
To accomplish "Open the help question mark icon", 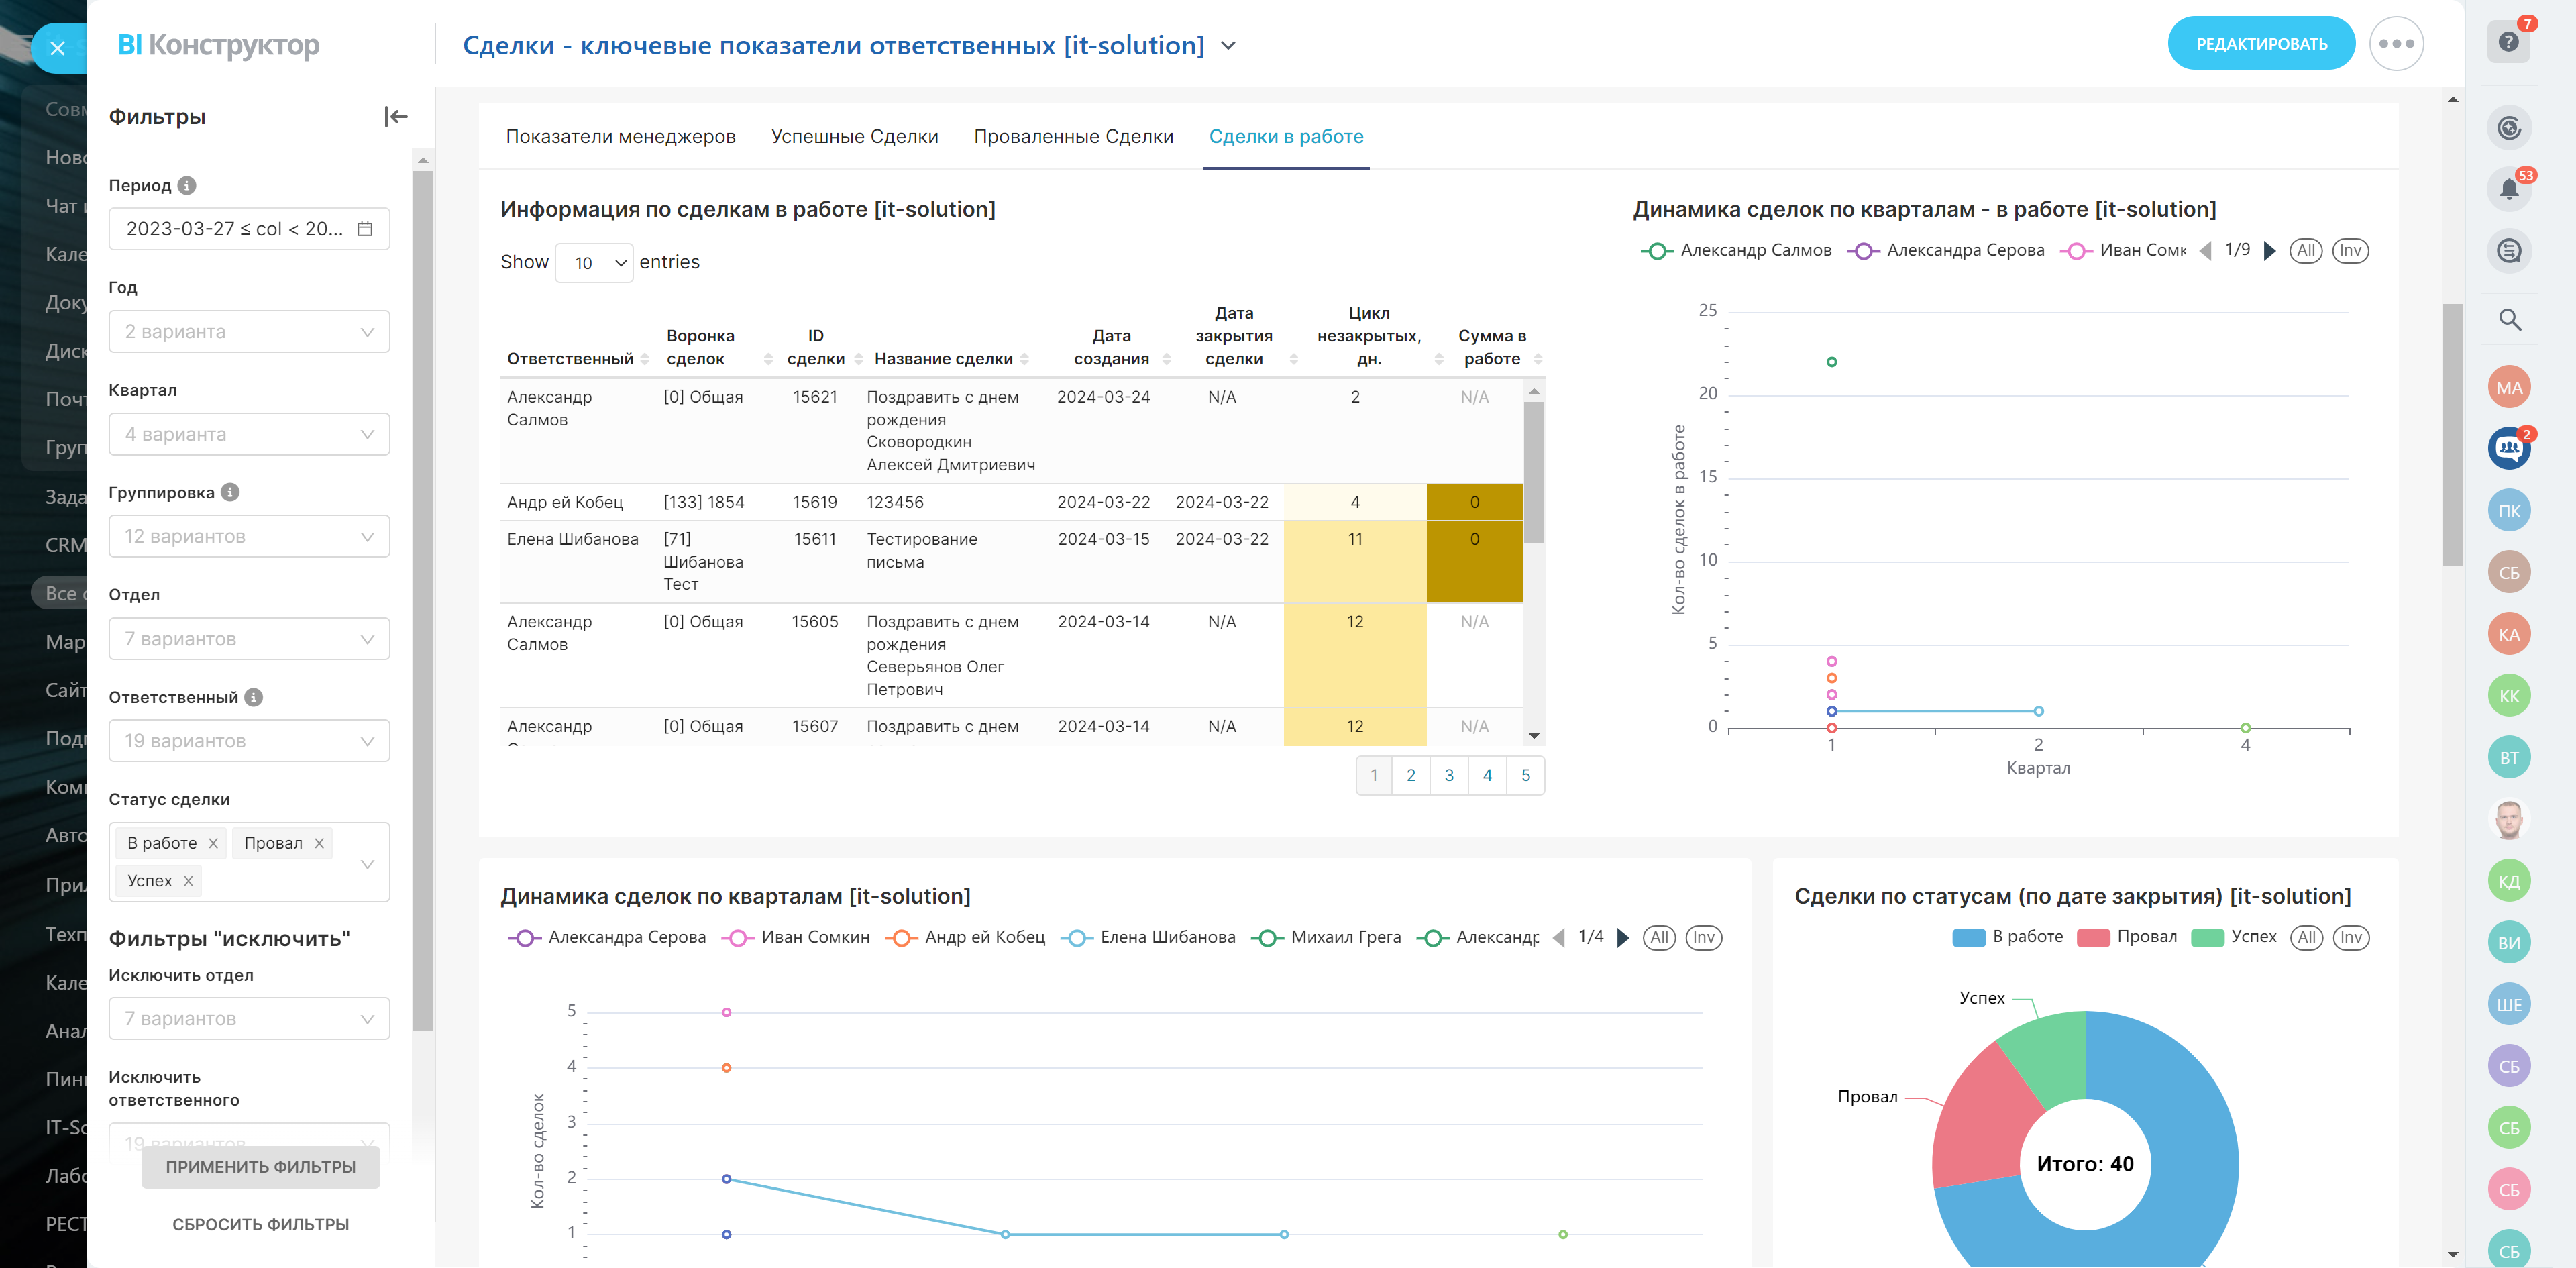I will pos(2508,42).
